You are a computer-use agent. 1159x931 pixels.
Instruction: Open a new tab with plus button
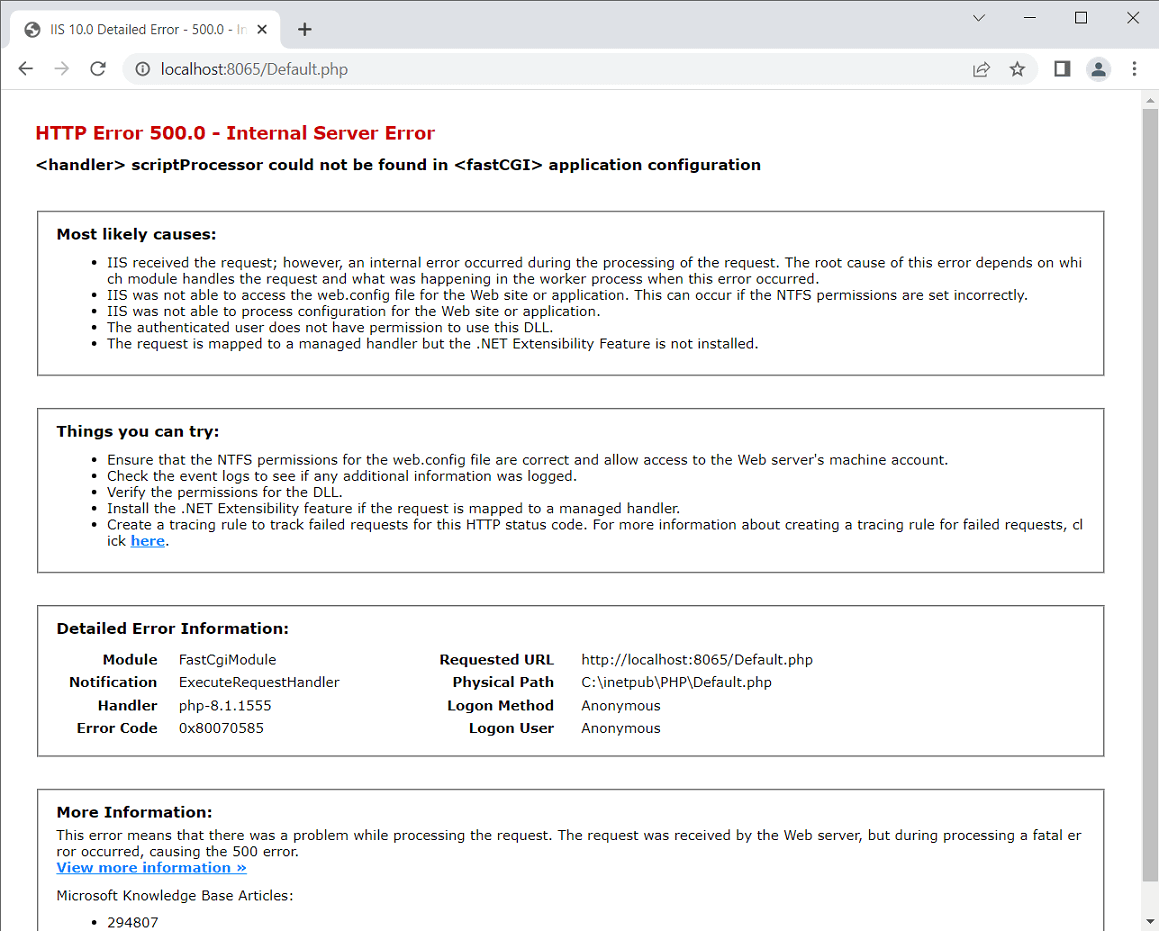[305, 29]
